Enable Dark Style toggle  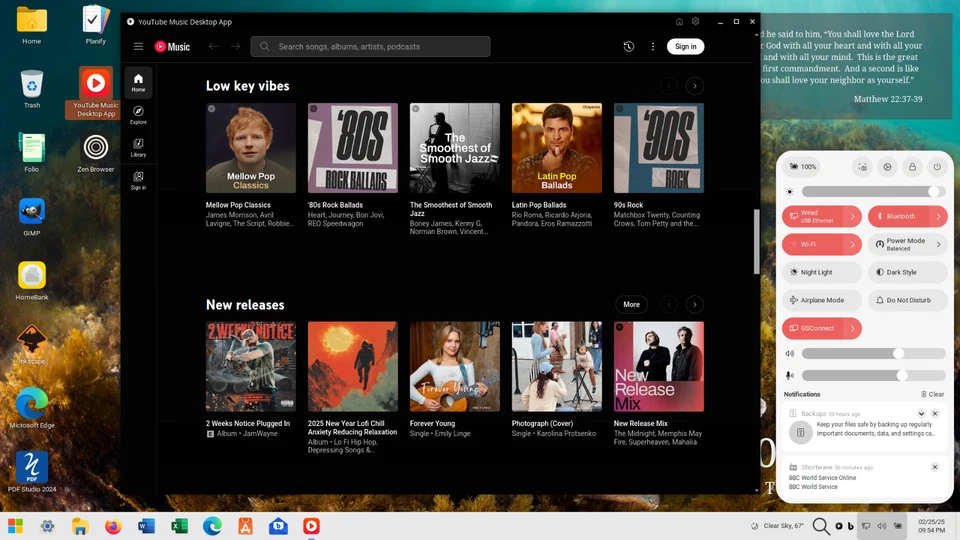tap(907, 272)
